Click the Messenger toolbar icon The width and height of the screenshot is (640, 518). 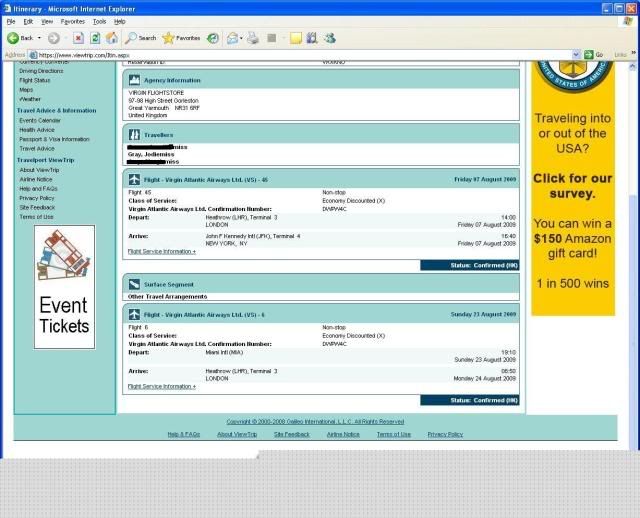pyautogui.click(x=330, y=38)
